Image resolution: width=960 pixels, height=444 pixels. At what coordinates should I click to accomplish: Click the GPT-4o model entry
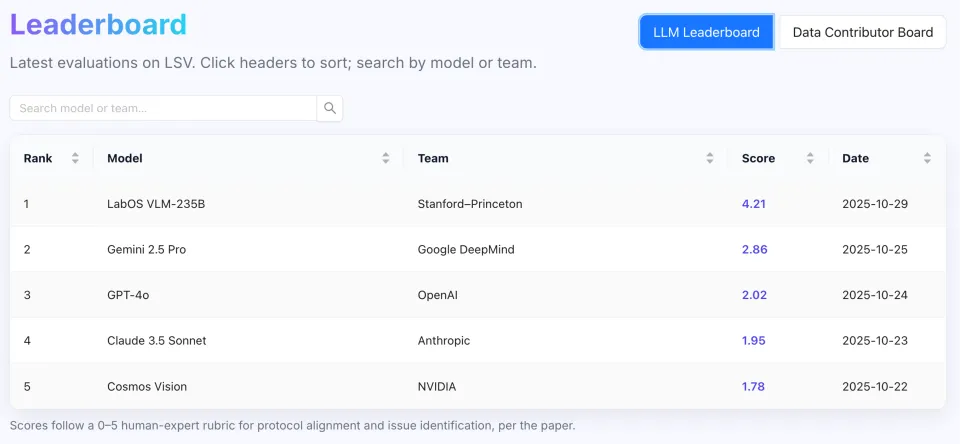click(x=128, y=295)
